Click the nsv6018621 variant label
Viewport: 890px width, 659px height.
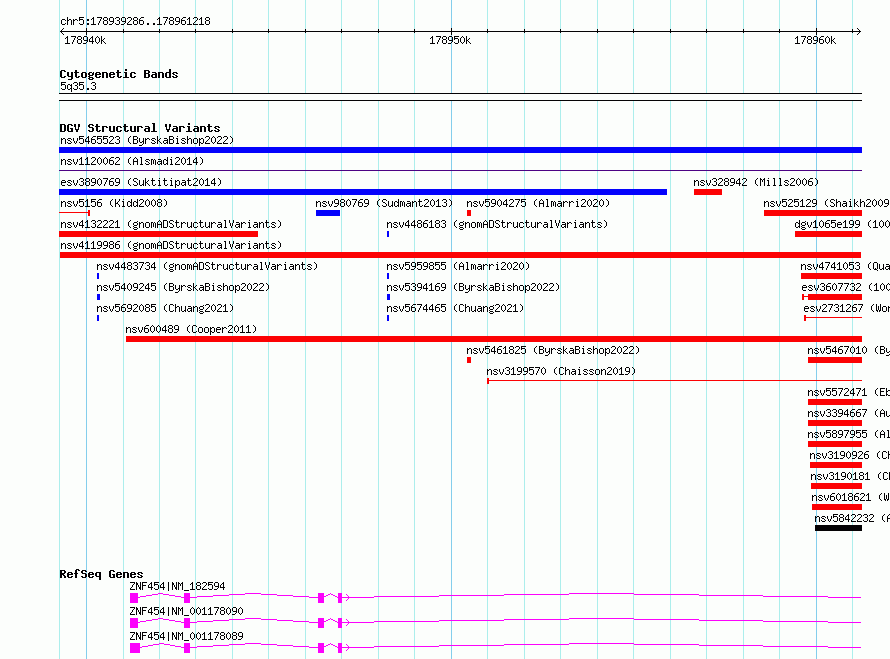(x=851, y=497)
